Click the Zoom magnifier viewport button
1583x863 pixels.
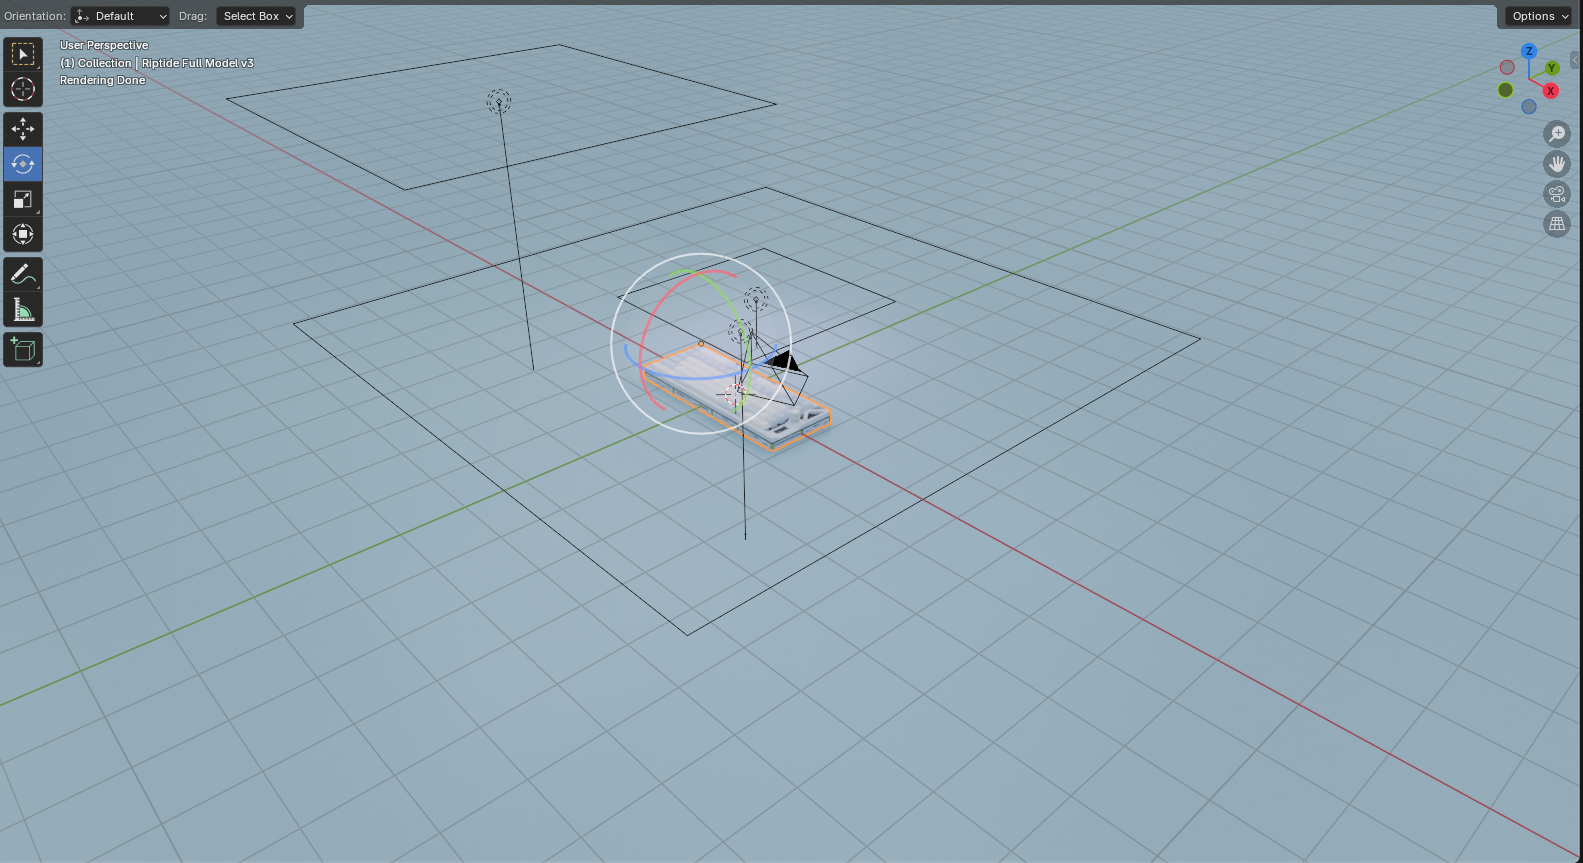[x=1556, y=134]
